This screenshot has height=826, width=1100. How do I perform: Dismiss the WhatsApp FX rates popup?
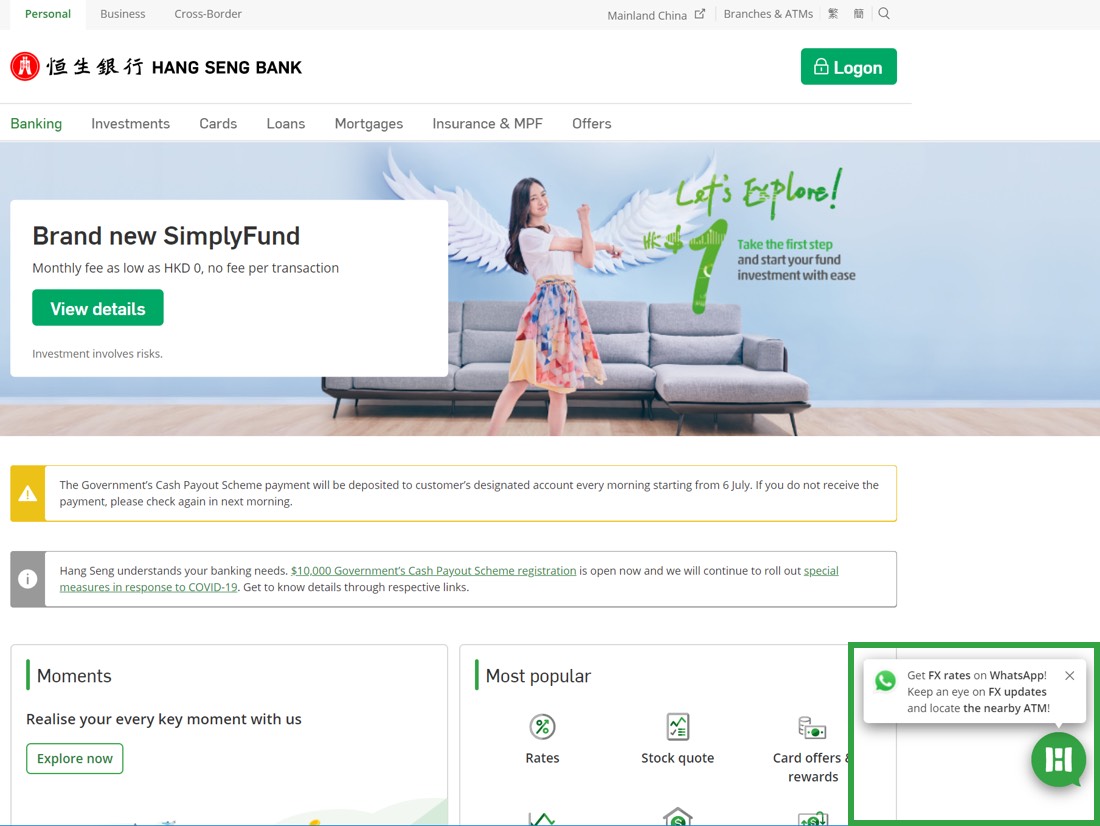(1069, 675)
